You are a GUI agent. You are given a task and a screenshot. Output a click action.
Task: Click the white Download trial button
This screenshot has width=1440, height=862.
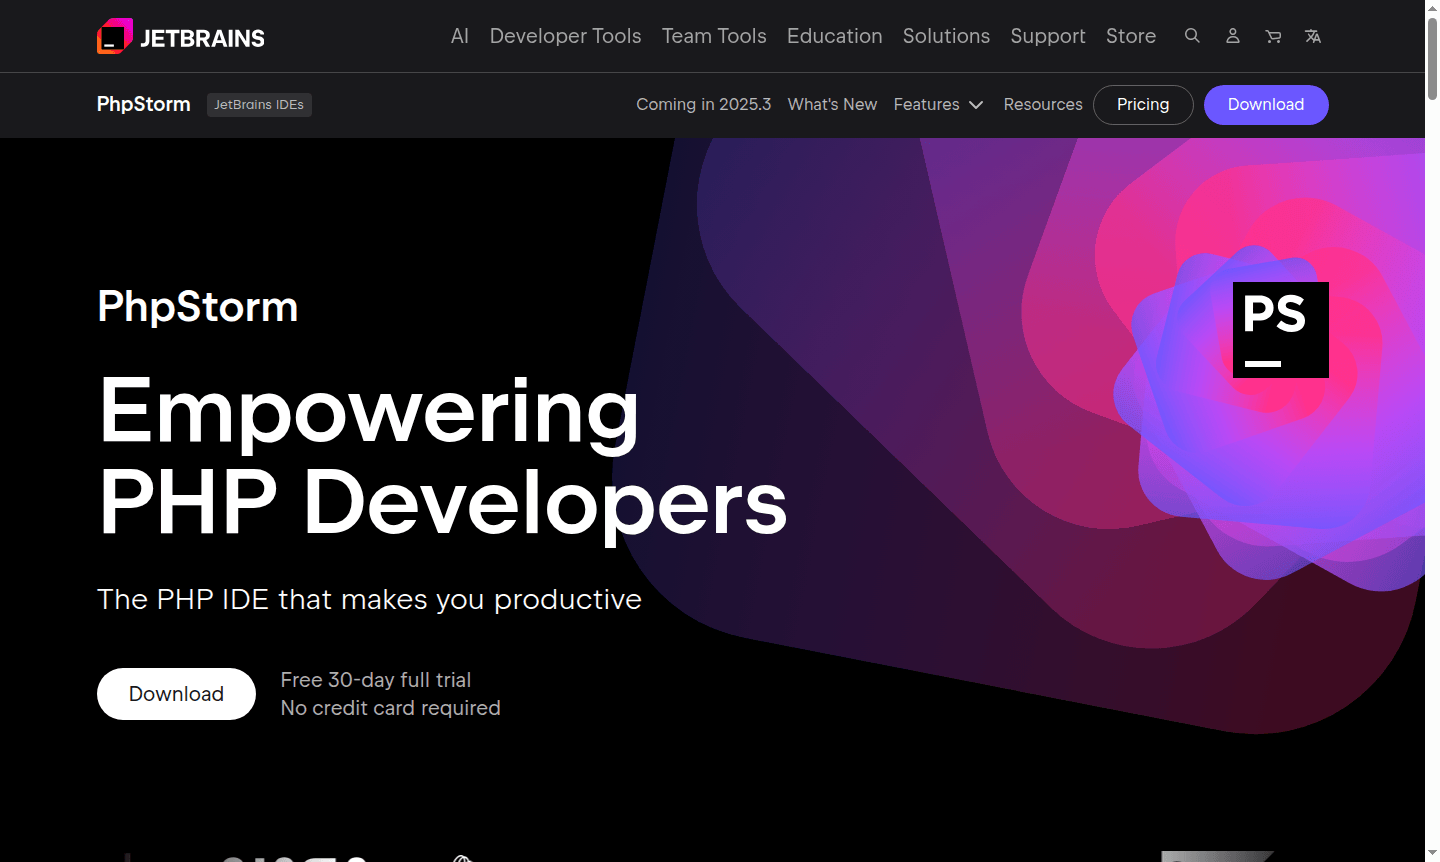coord(176,693)
